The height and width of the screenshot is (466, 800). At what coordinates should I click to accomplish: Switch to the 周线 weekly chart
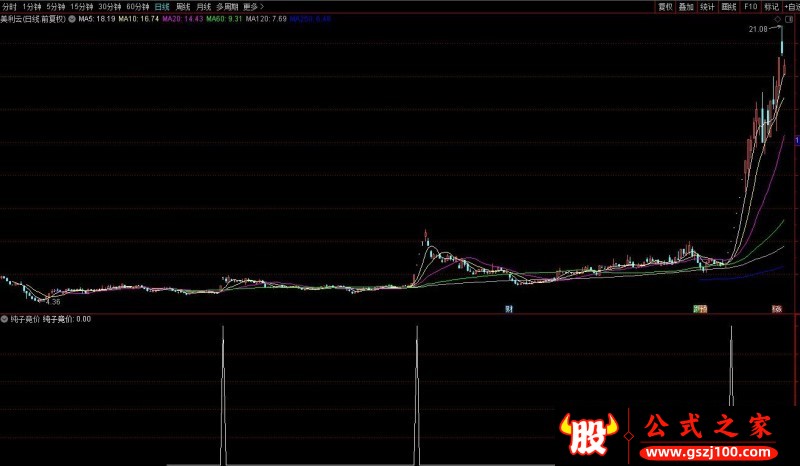pyautogui.click(x=183, y=7)
